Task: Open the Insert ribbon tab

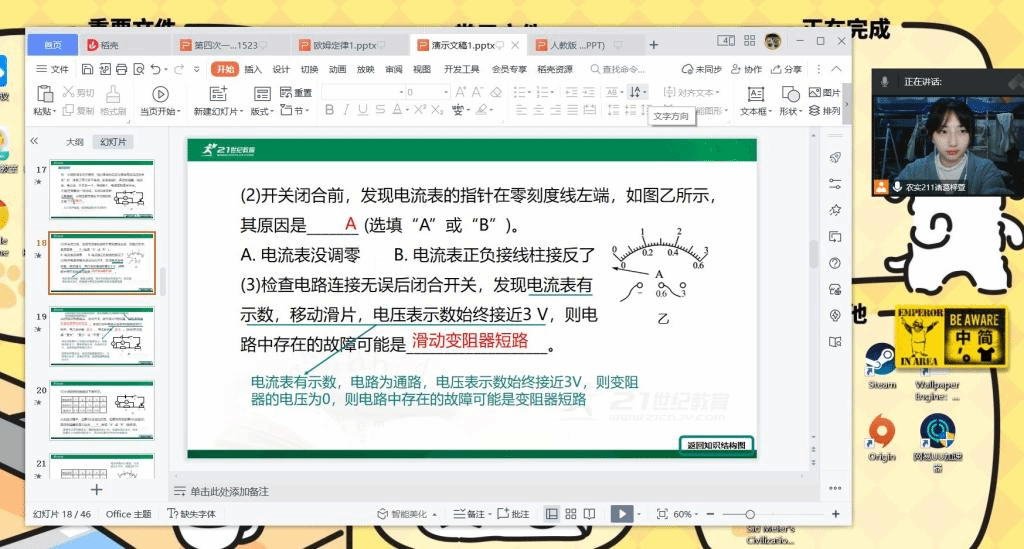Action: tap(253, 69)
